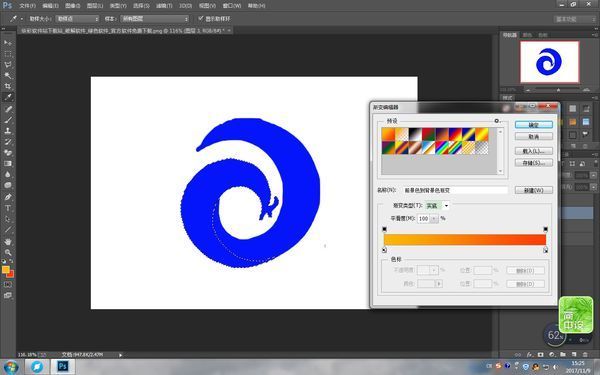The image size is (600, 375).
Task: Select the Eyedropper tool in toolbox
Action: (x=8, y=97)
